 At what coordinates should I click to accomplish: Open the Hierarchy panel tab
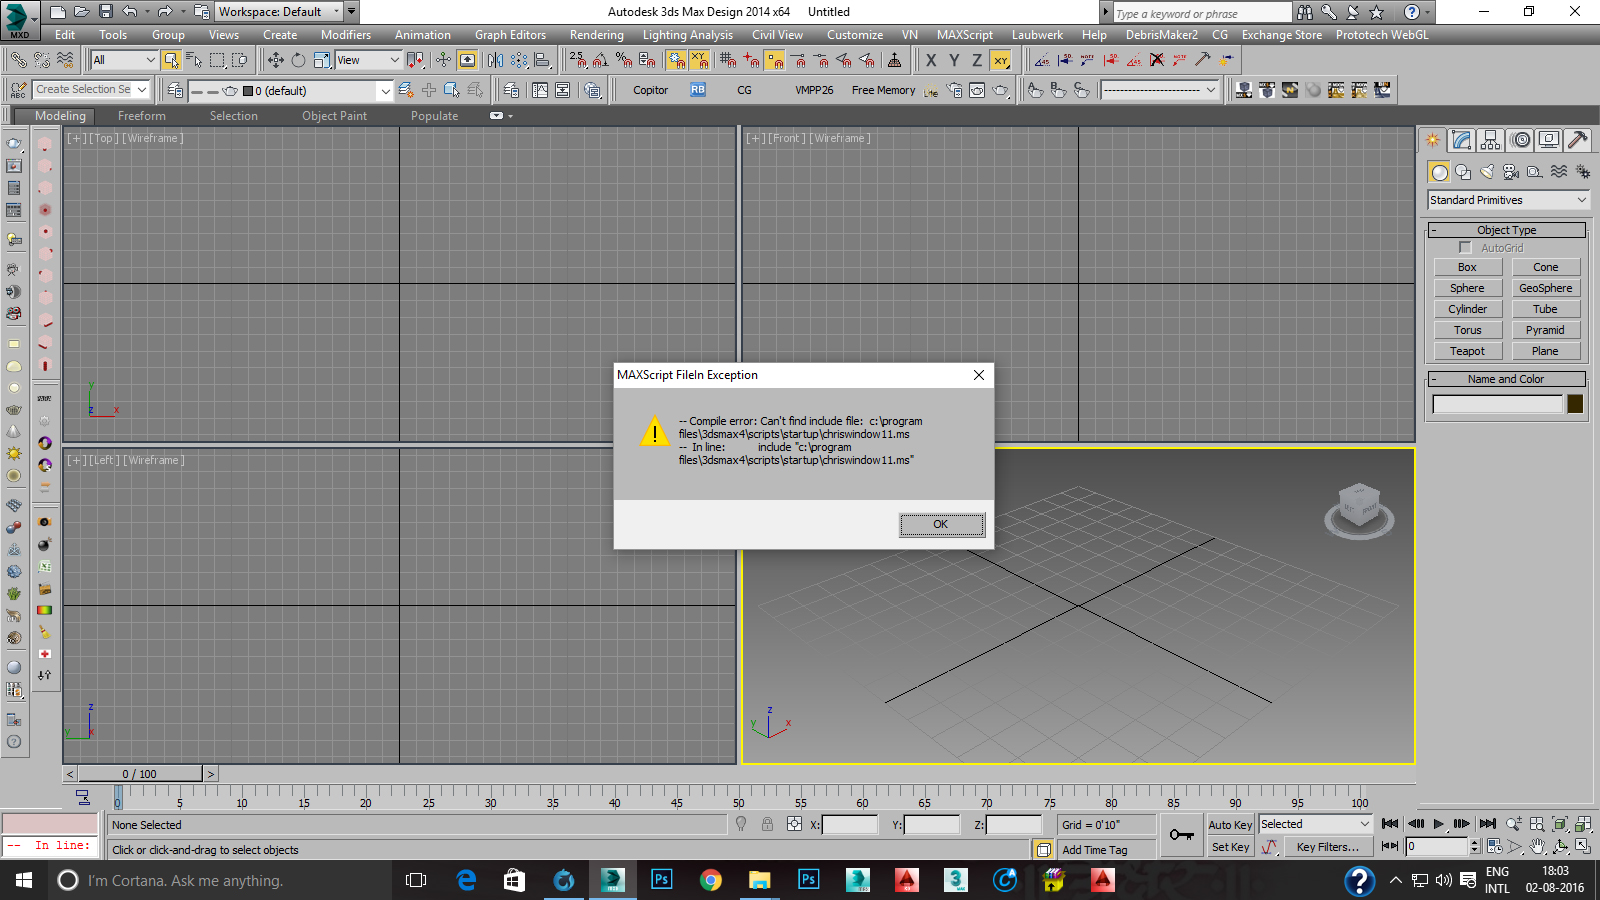(1491, 140)
